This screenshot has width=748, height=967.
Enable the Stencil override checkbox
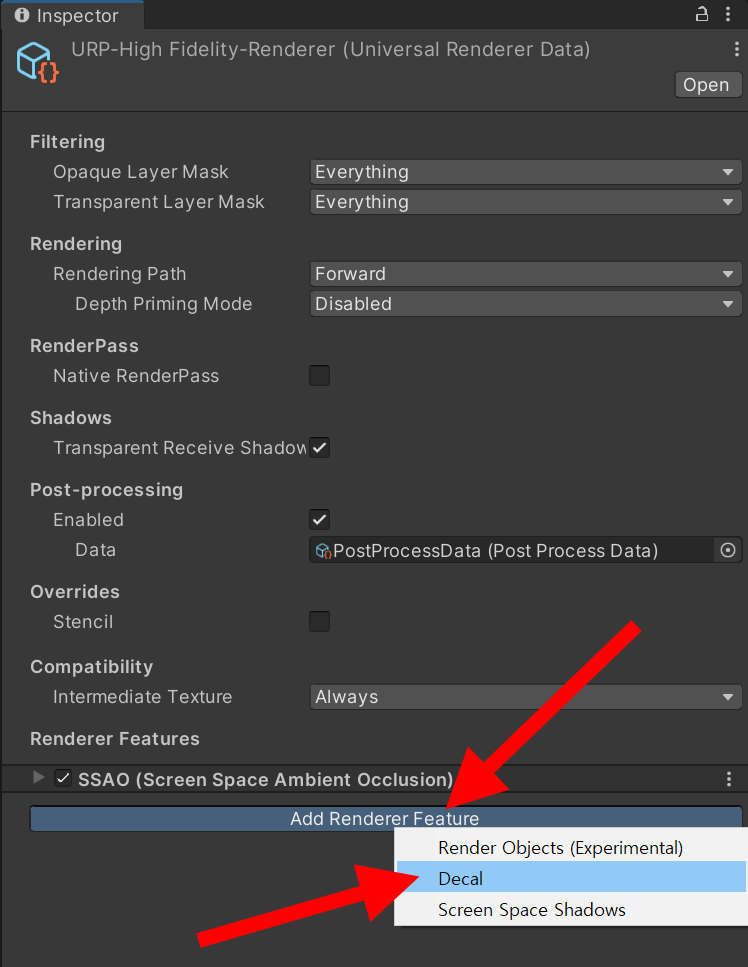click(x=319, y=622)
